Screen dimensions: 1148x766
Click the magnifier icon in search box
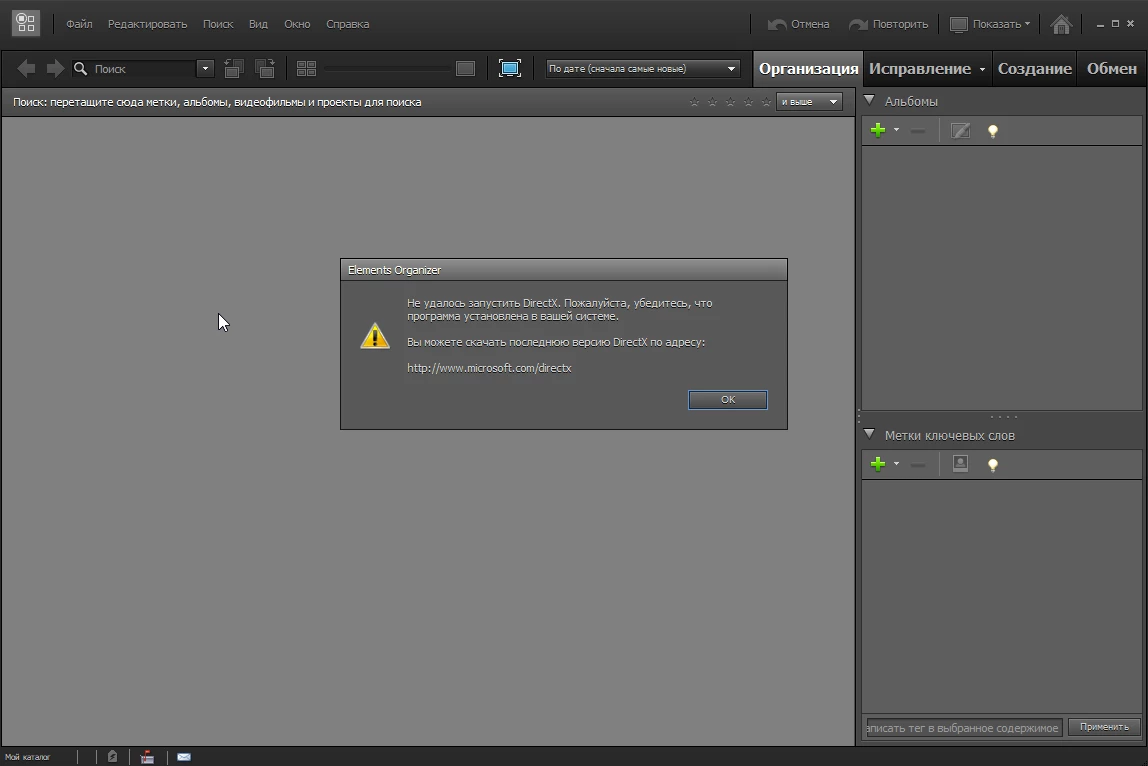81,69
